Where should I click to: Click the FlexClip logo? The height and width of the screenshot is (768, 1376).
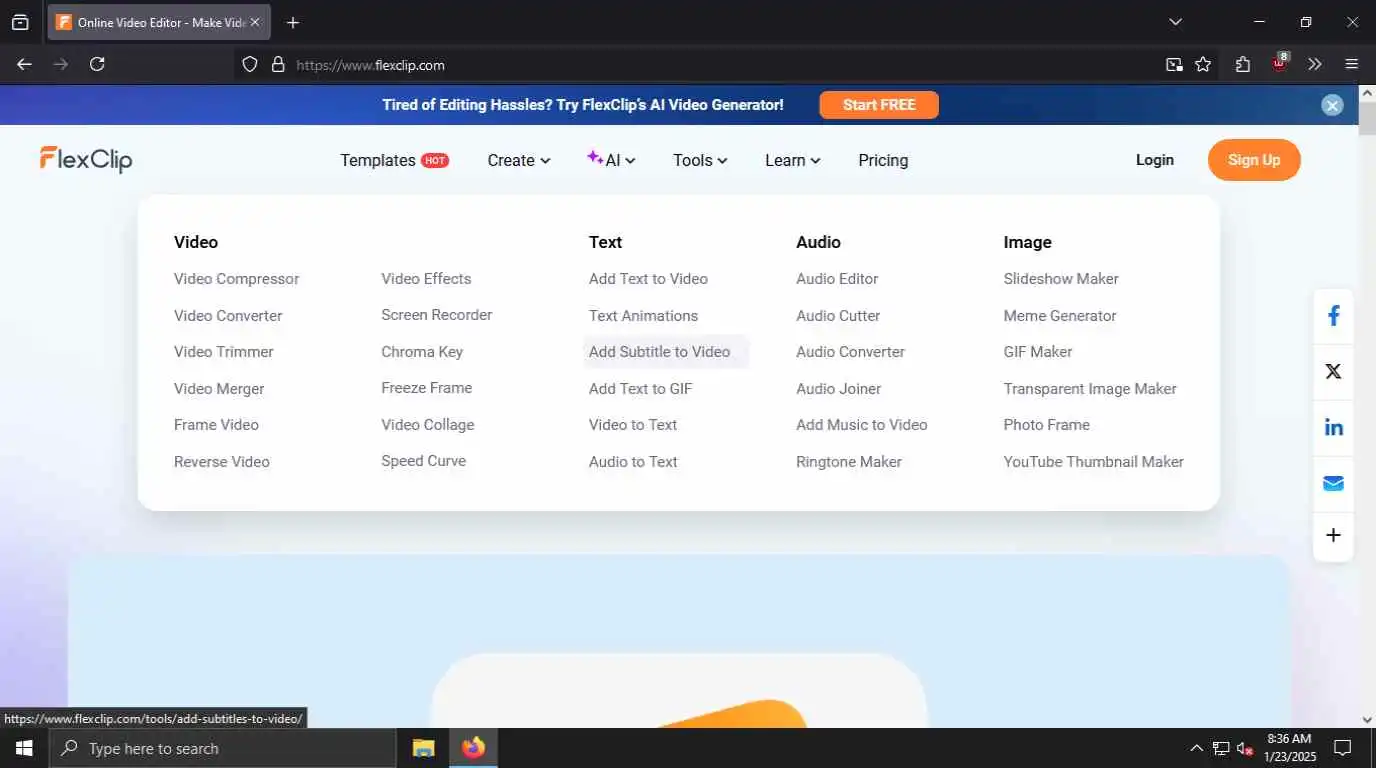pyautogui.click(x=86, y=159)
